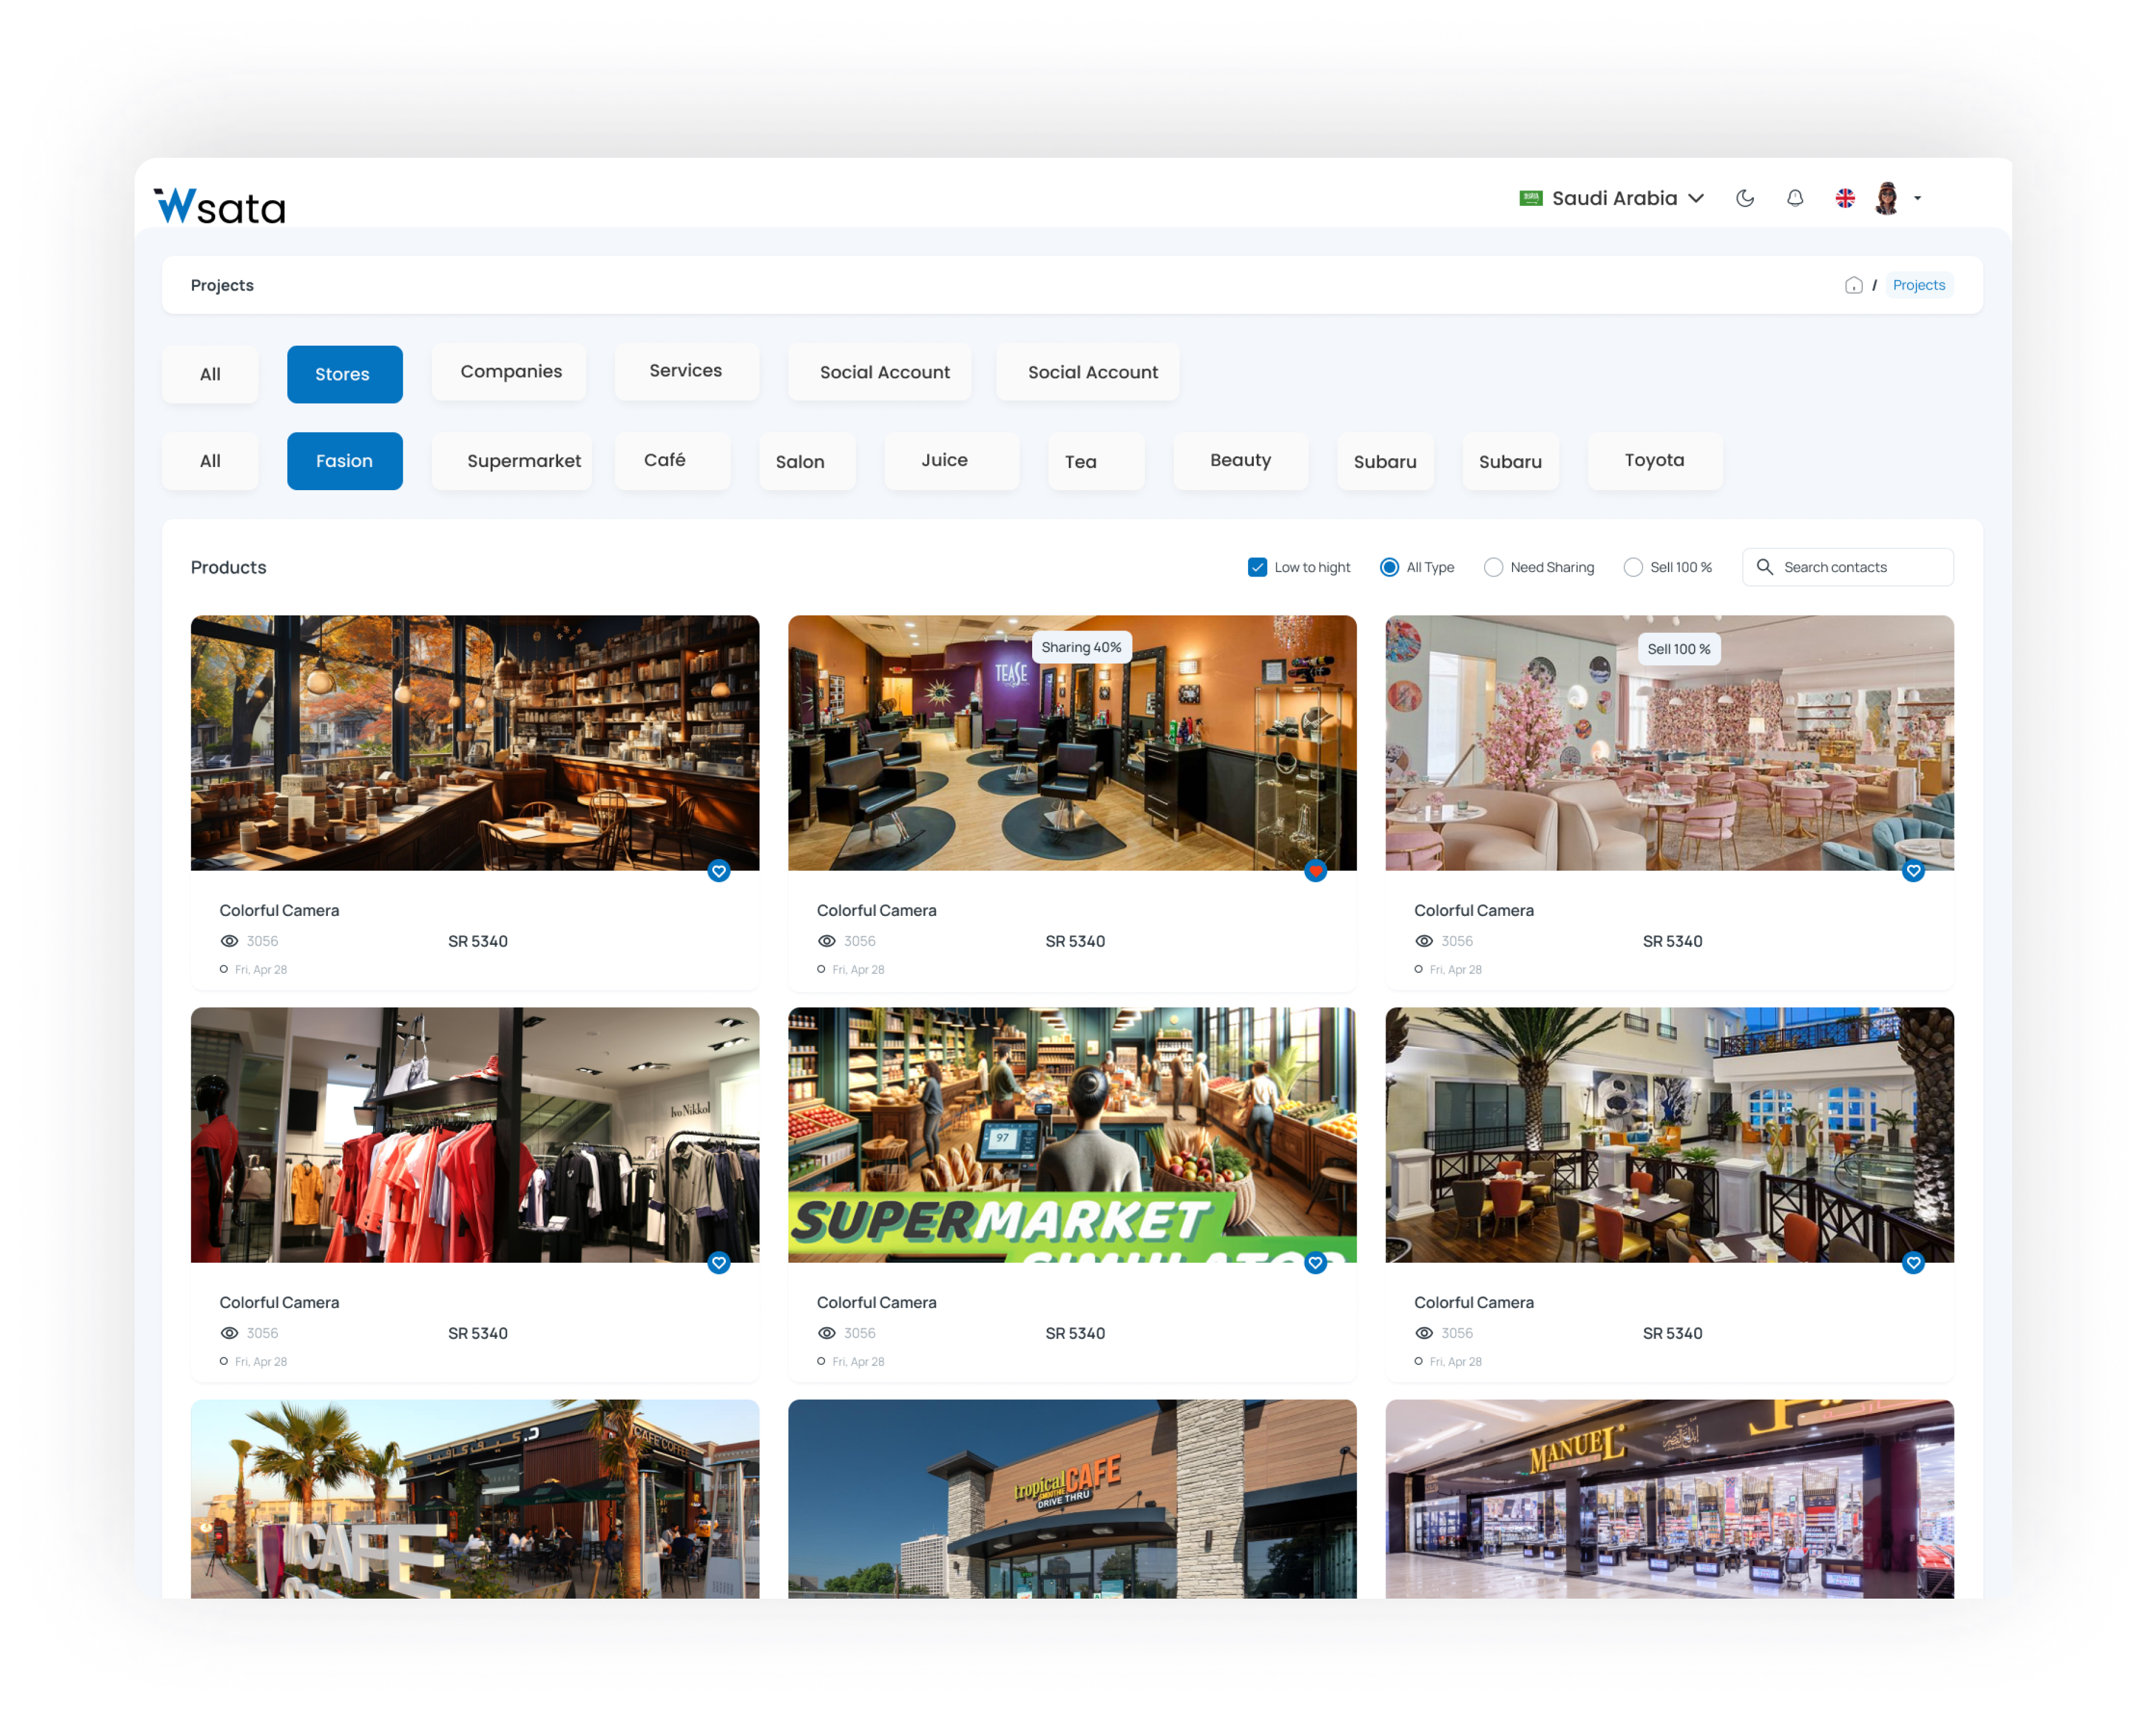Uncheck the Low to hight checkbox
2156x1710 pixels.
click(1257, 567)
